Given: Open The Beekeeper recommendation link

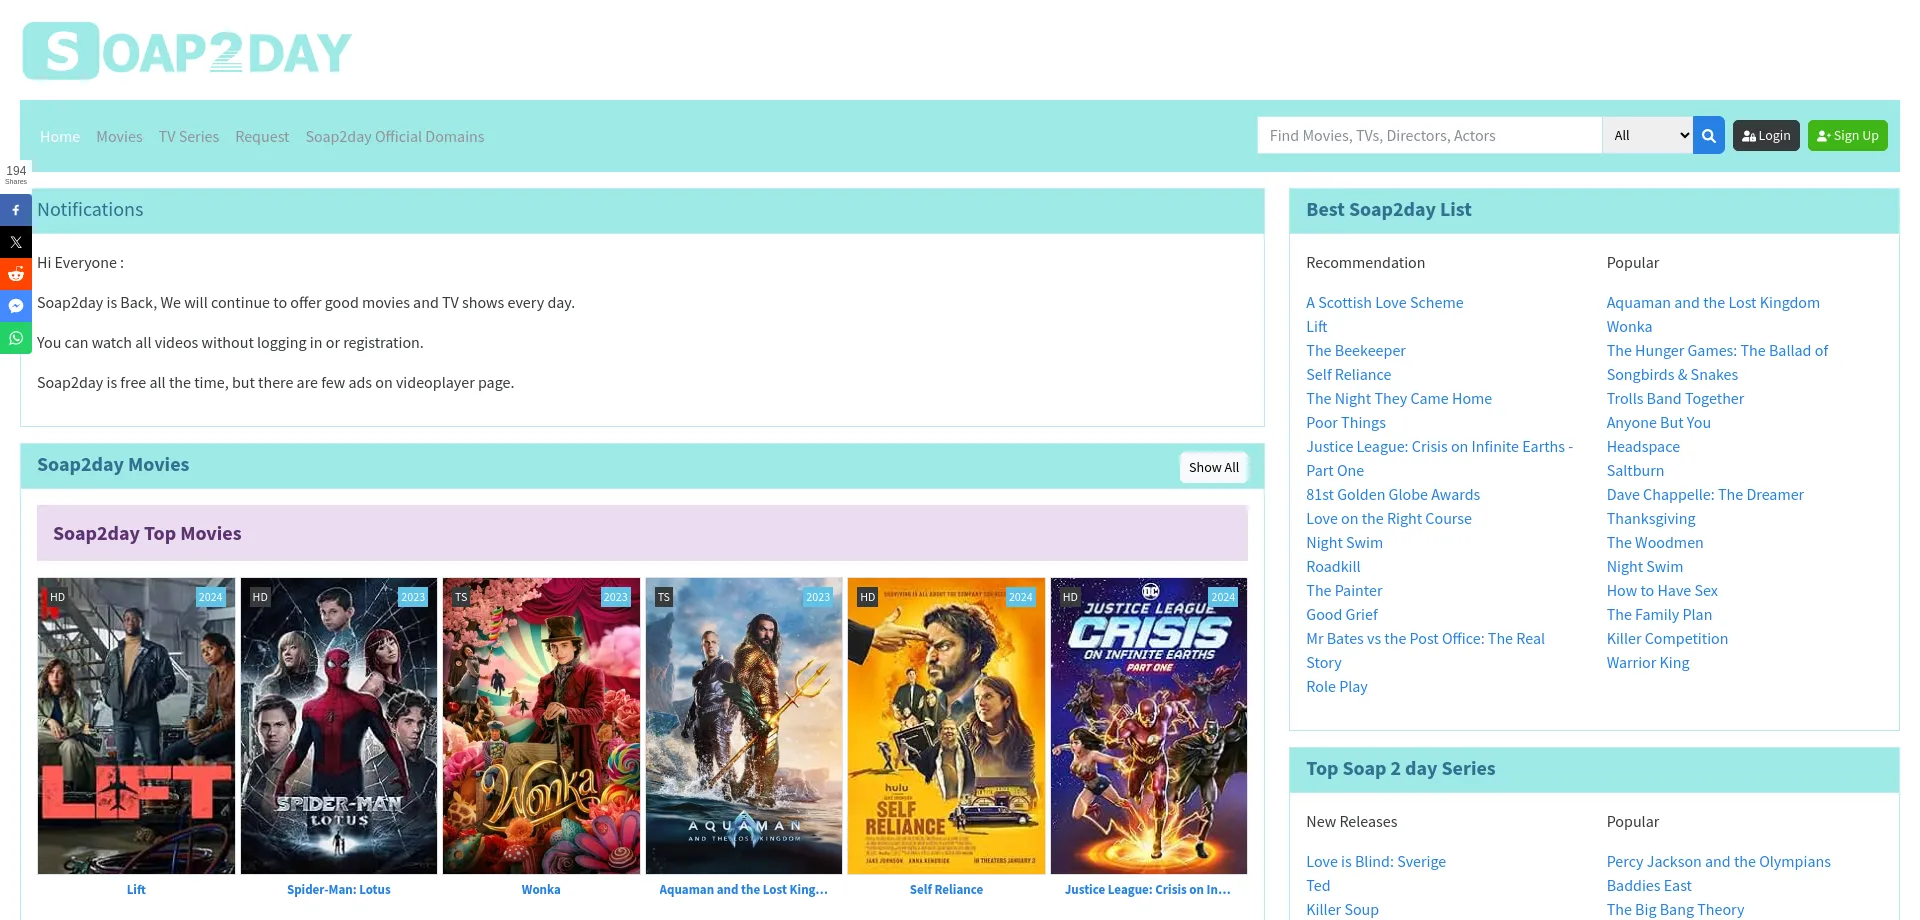Looking at the screenshot, I should coord(1355,351).
